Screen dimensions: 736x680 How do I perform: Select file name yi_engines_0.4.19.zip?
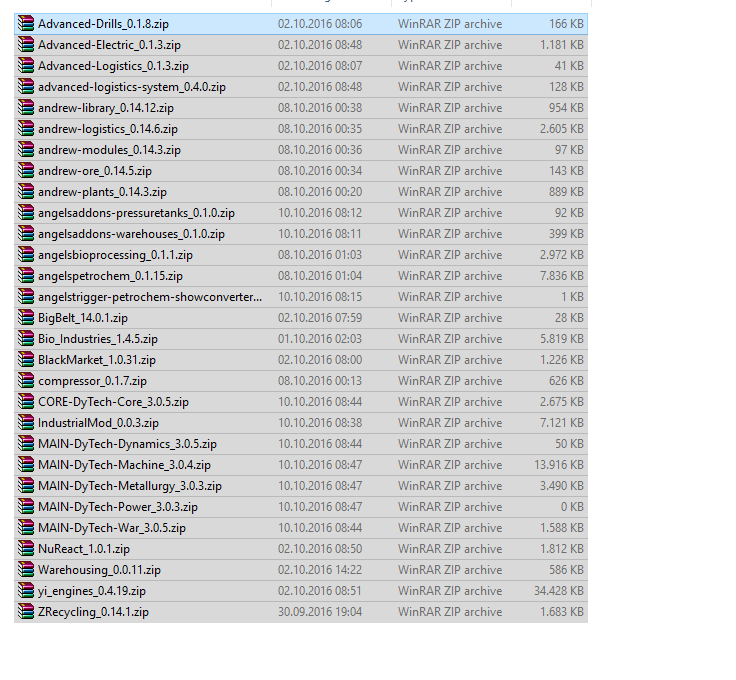point(92,591)
